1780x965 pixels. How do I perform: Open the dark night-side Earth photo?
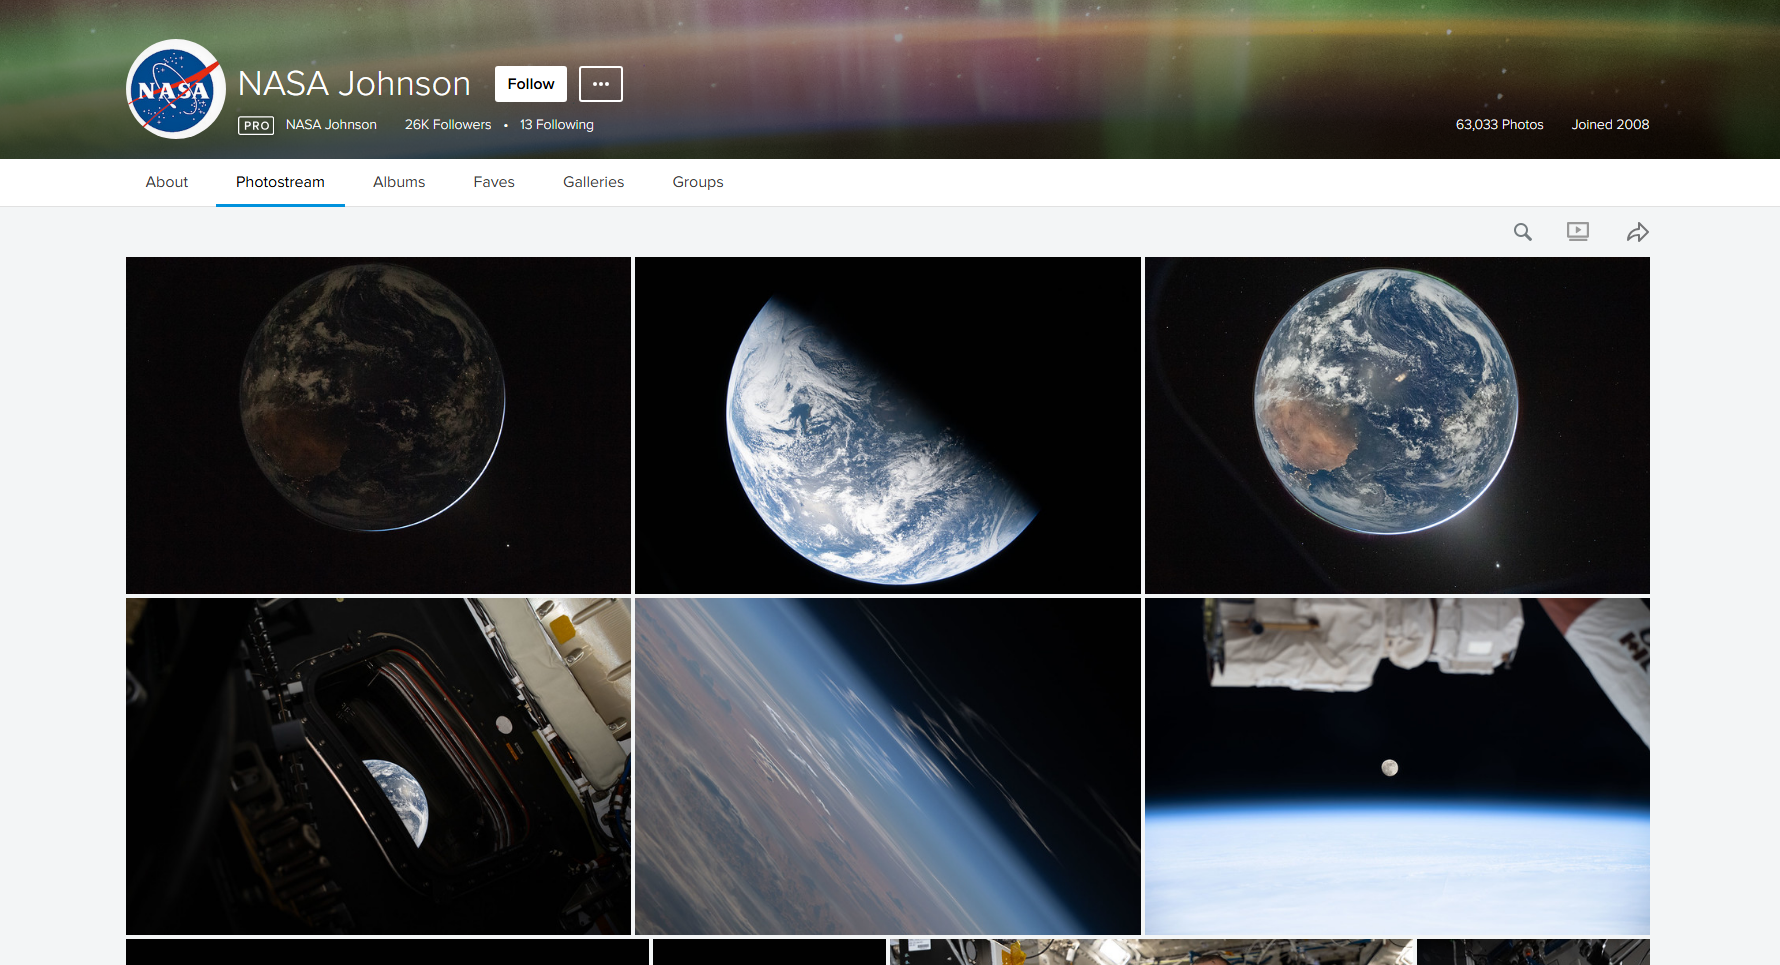378,425
